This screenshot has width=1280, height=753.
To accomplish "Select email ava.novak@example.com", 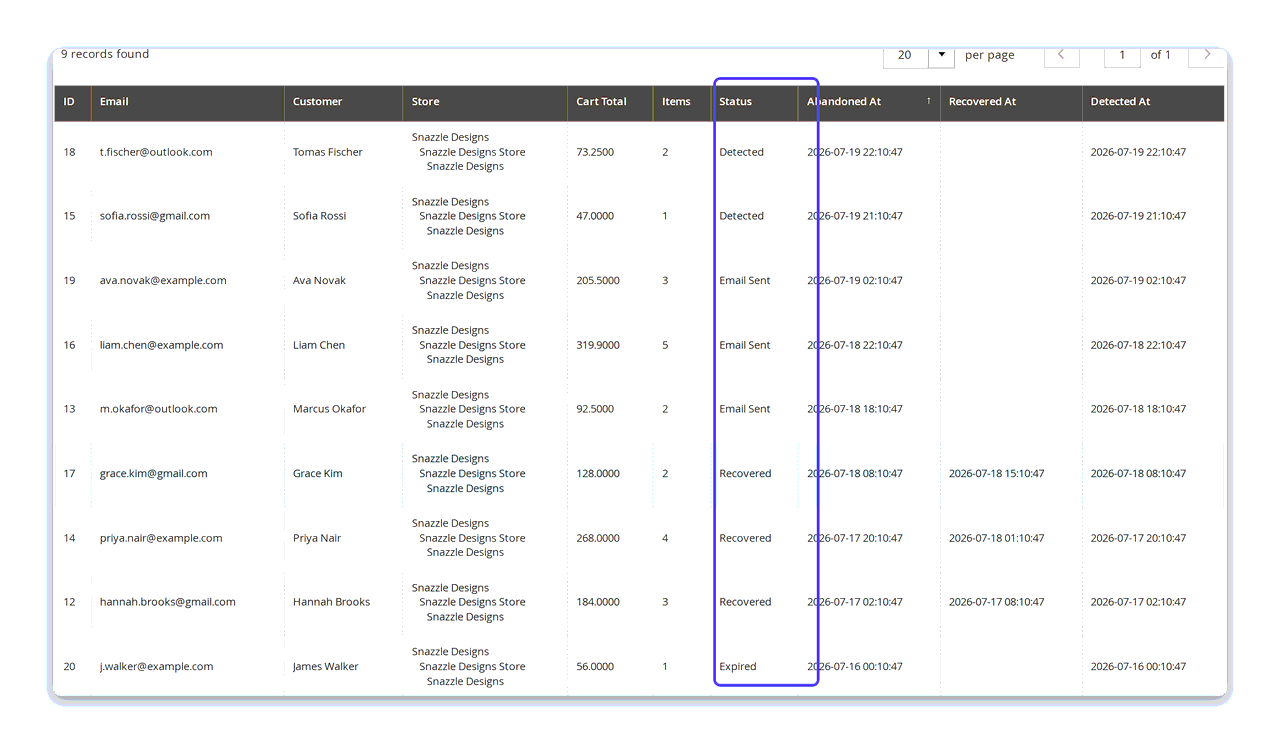I will tap(163, 281).
